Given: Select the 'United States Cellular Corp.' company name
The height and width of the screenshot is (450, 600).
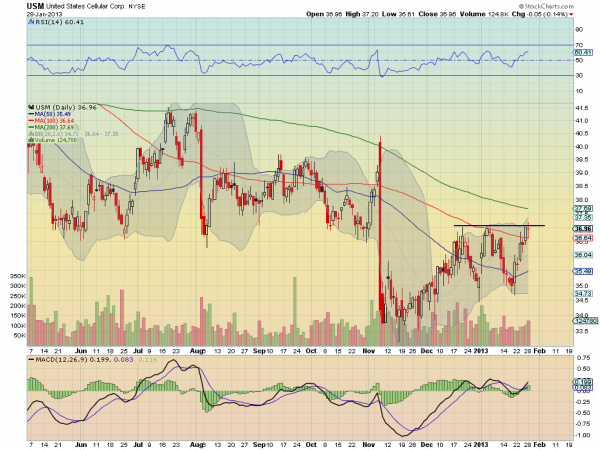Looking at the screenshot, I should [86, 7].
